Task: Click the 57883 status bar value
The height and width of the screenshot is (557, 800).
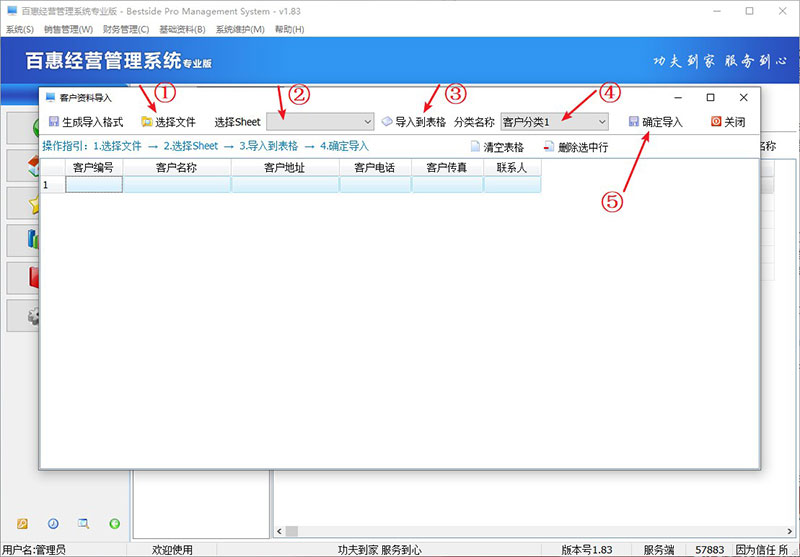Action: point(710,549)
